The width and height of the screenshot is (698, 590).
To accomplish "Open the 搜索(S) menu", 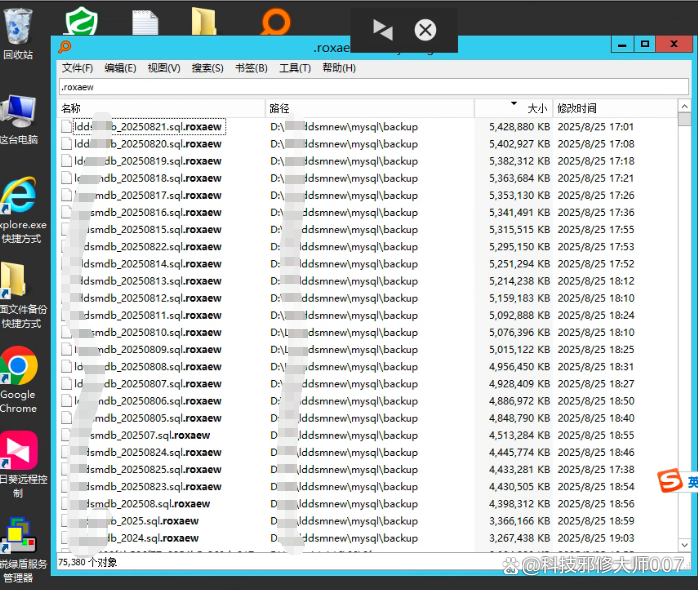I will pyautogui.click(x=206, y=68).
